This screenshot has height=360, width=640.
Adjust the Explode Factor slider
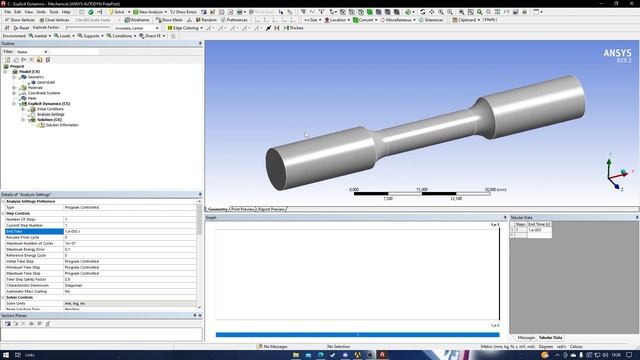pos(88,28)
